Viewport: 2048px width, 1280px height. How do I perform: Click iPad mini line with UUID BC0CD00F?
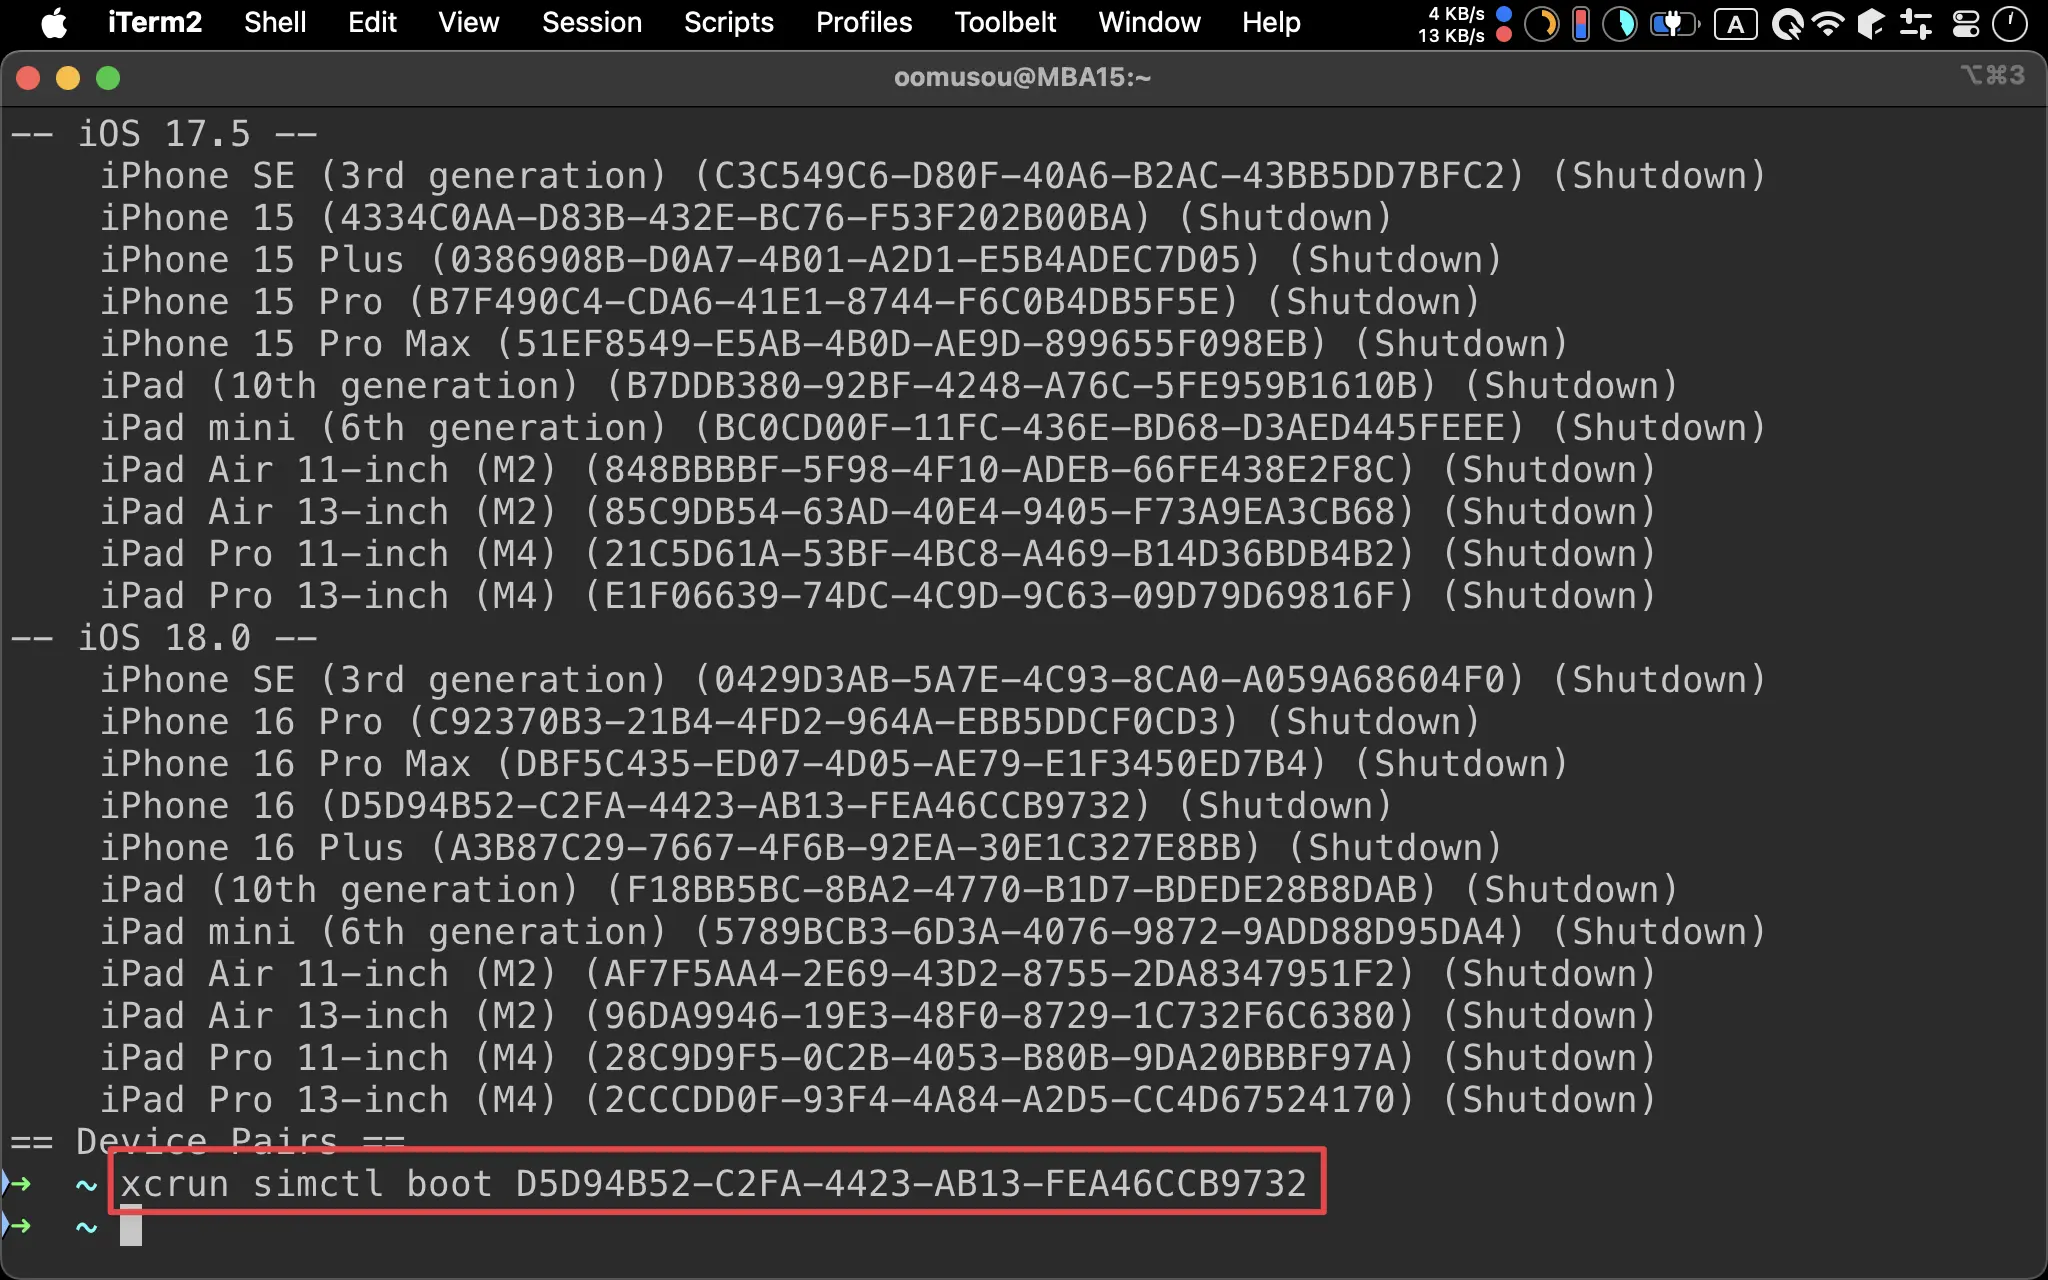[x=933, y=428]
